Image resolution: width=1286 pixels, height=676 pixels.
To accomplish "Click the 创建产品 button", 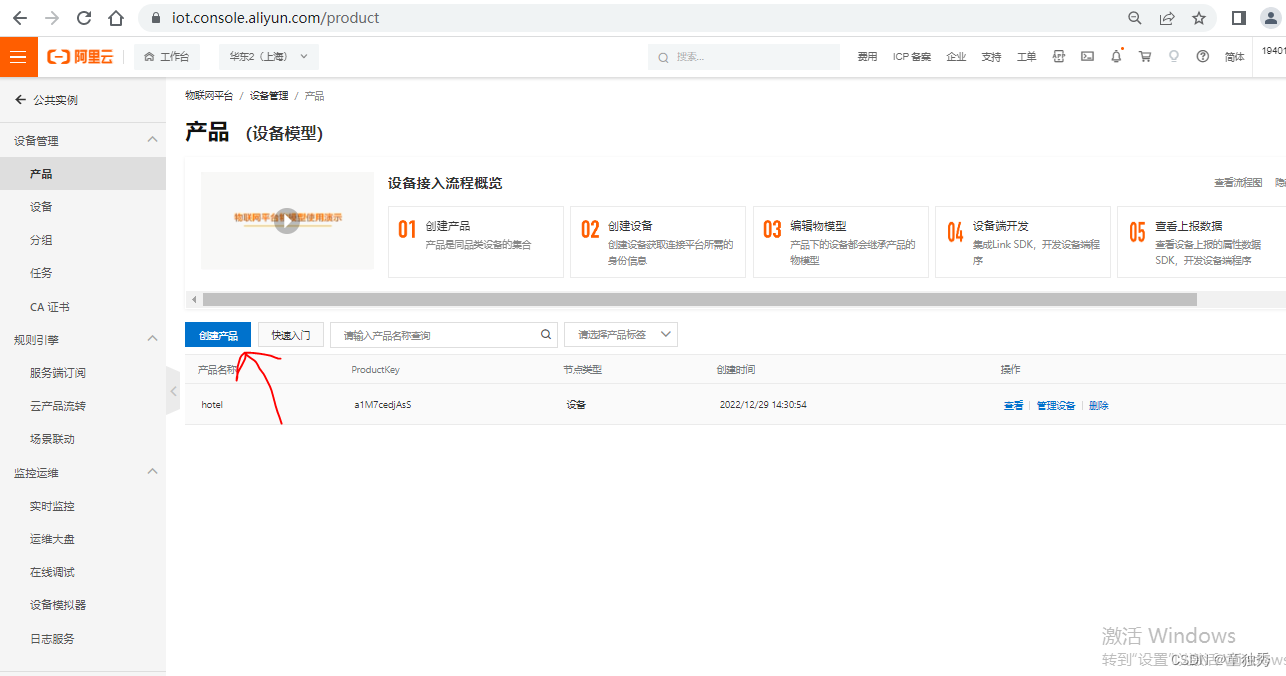I will point(217,334).
